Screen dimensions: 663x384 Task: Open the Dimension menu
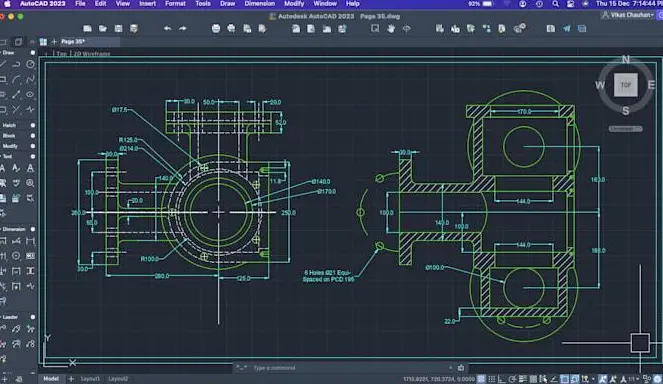260,4
